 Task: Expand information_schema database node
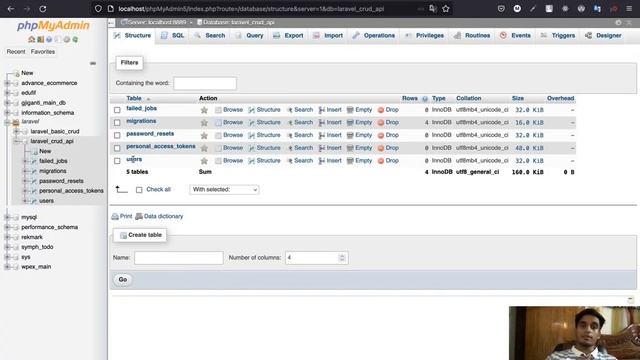click(x=7, y=113)
